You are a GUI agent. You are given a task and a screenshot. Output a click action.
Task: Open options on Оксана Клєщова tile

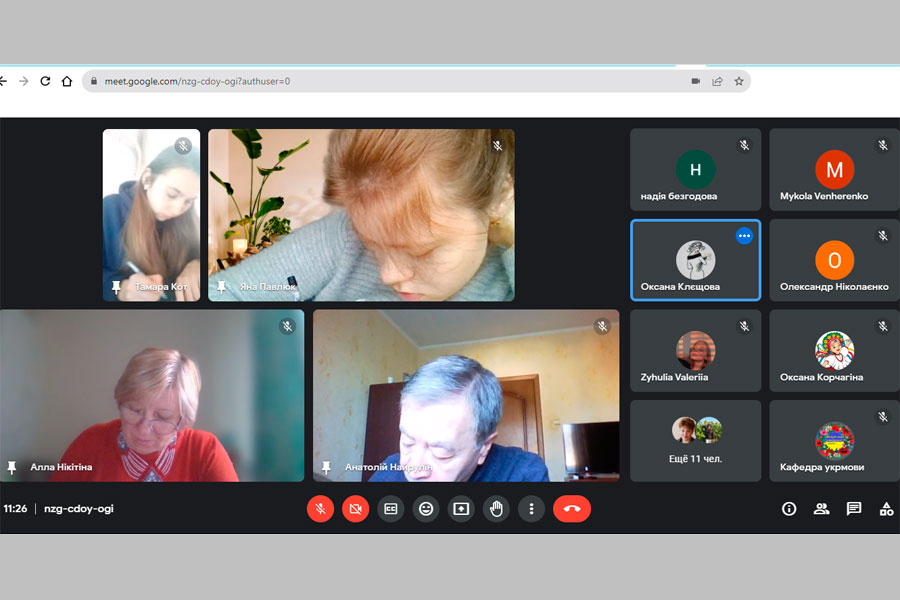tap(744, 236)
